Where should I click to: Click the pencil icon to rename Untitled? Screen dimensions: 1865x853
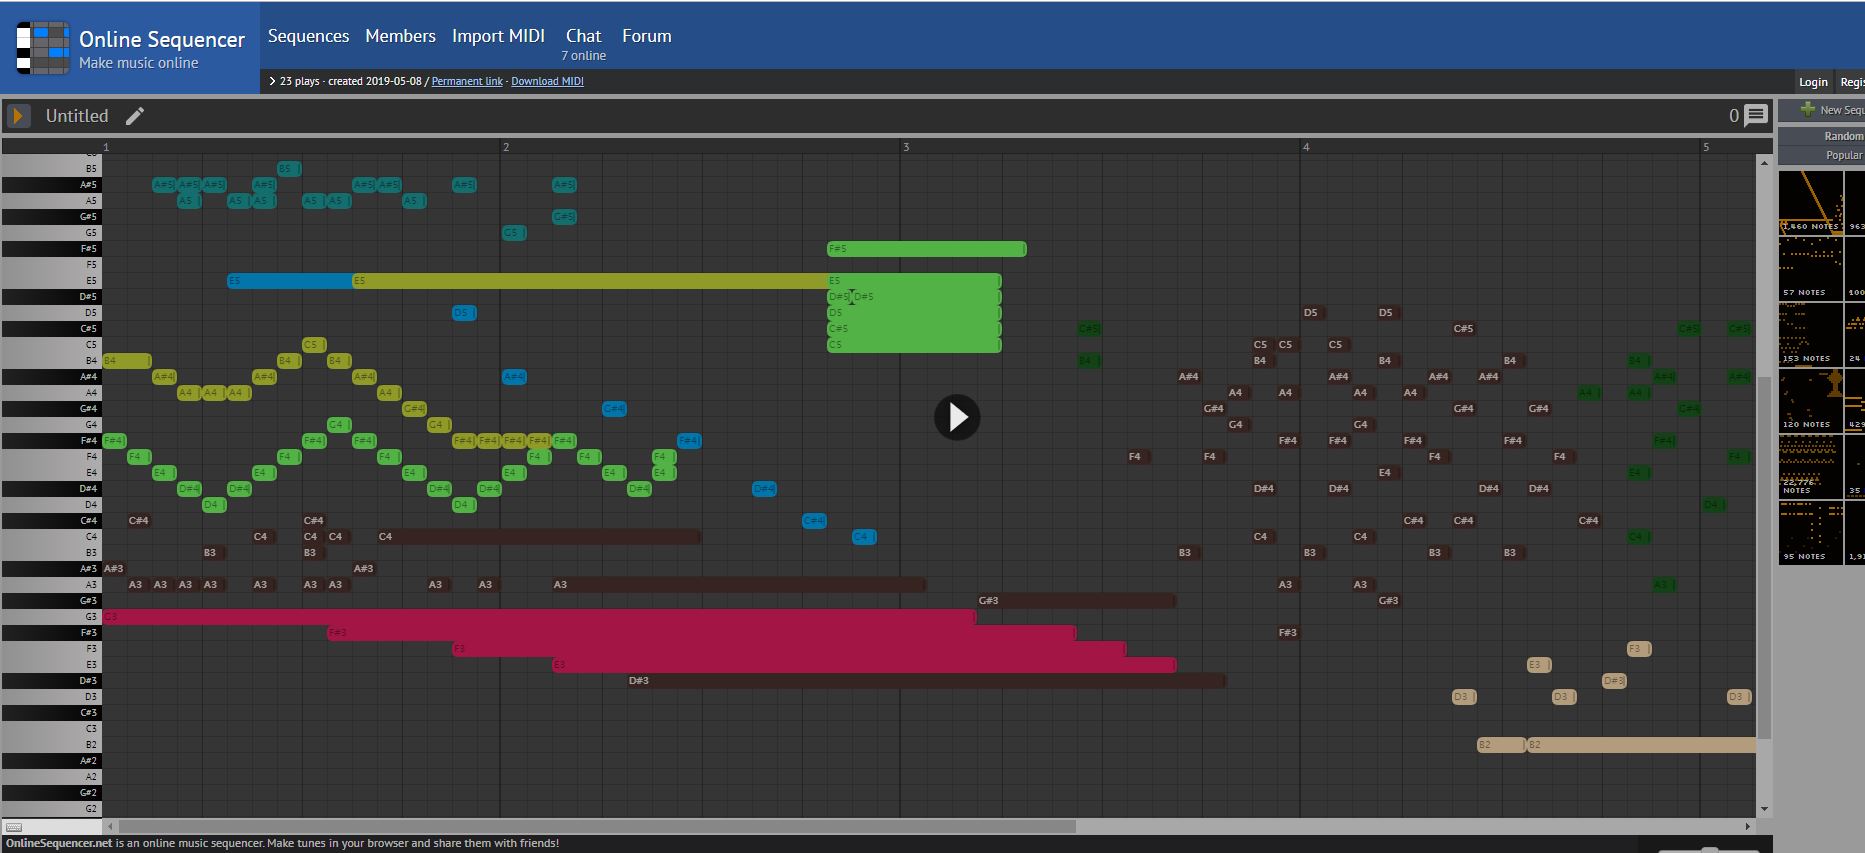(x=135, y=116)
